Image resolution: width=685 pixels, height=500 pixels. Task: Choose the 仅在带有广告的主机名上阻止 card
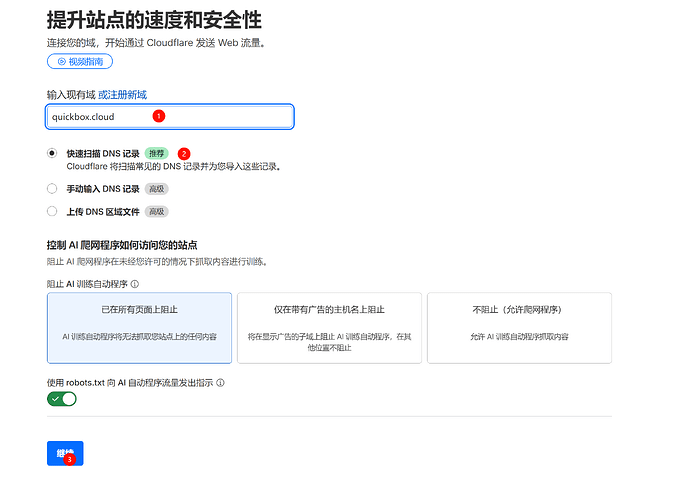tap(329, 328)
